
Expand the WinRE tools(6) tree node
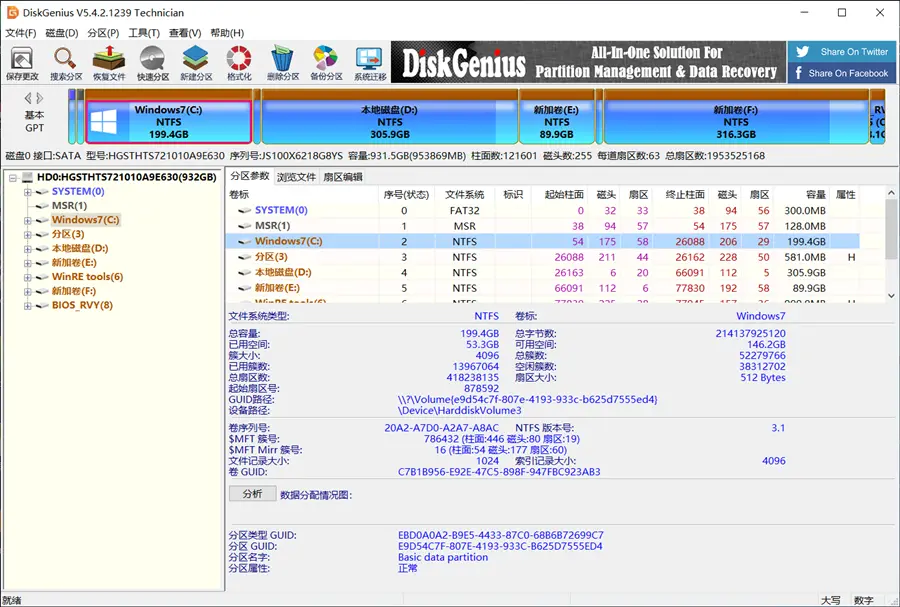click(27, 278)
